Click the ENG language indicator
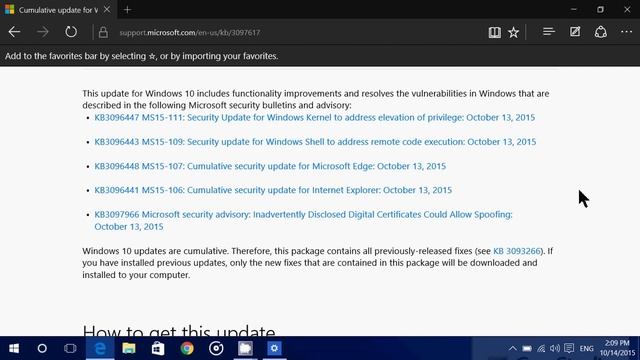Screen dimensions: 640x360 (x=586, y=349)
